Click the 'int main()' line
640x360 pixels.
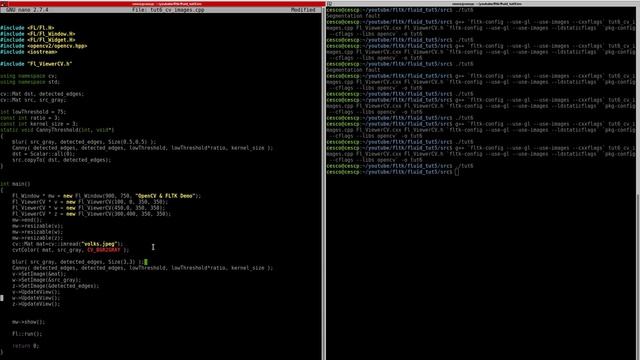tap(15, 184)
